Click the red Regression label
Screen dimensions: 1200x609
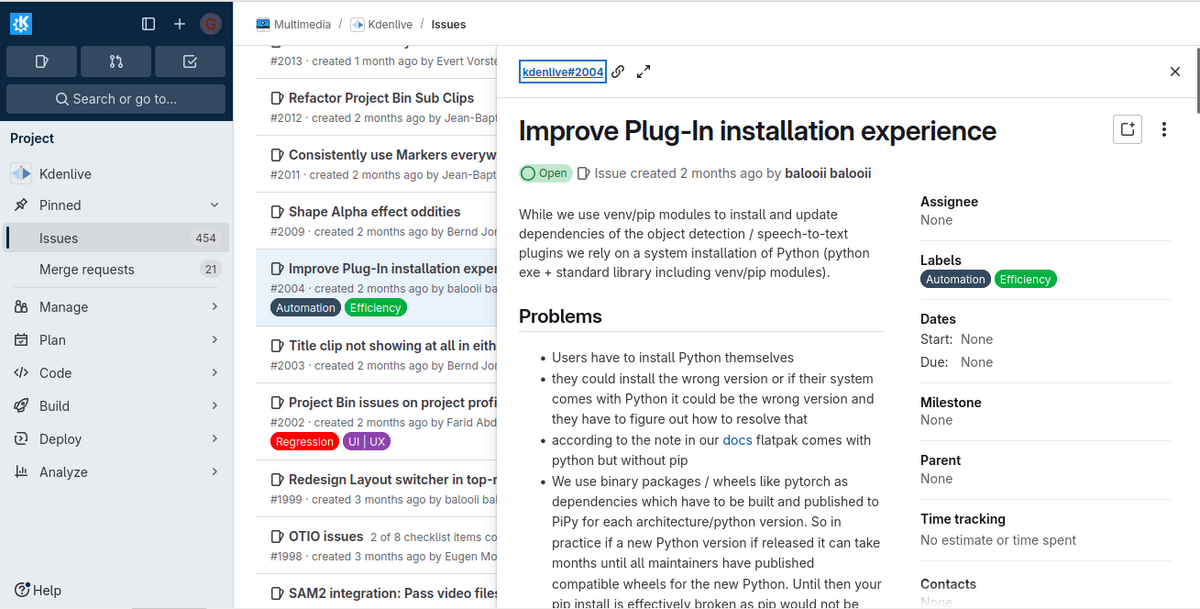coord(304,441)
